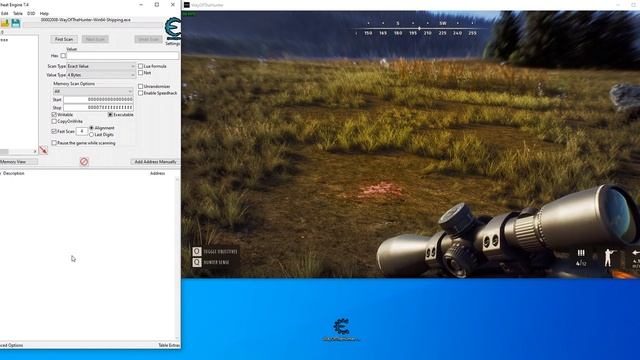The height and width of the screenshot is (360, 640).
Task: Focus the Fast Scan alignment value field
Action: (x=82, y=131)
